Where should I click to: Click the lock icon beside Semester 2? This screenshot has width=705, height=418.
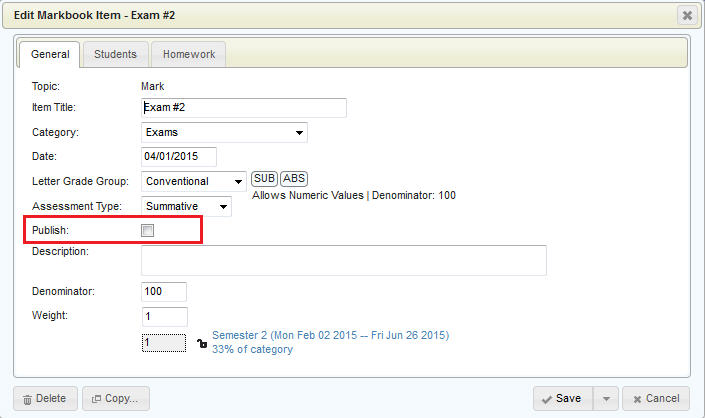(202, 344)
